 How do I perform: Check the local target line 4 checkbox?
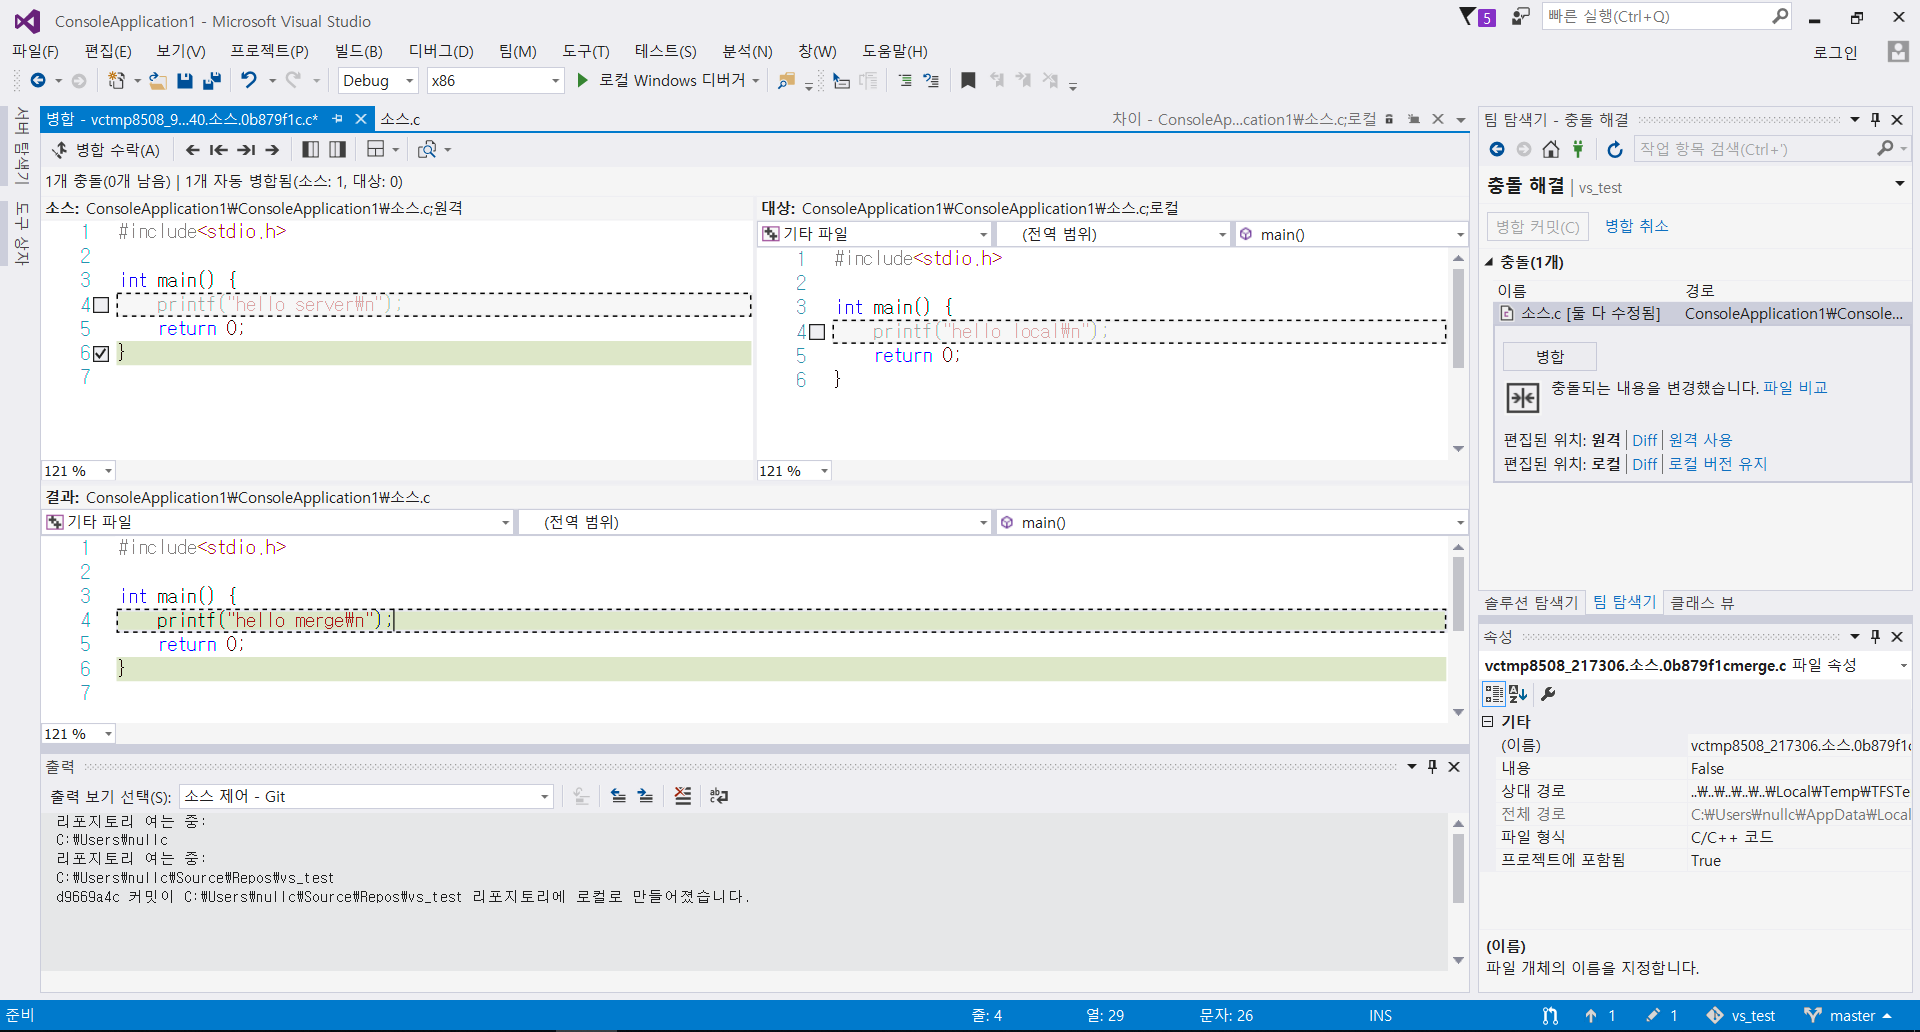(x=817, y=332)
